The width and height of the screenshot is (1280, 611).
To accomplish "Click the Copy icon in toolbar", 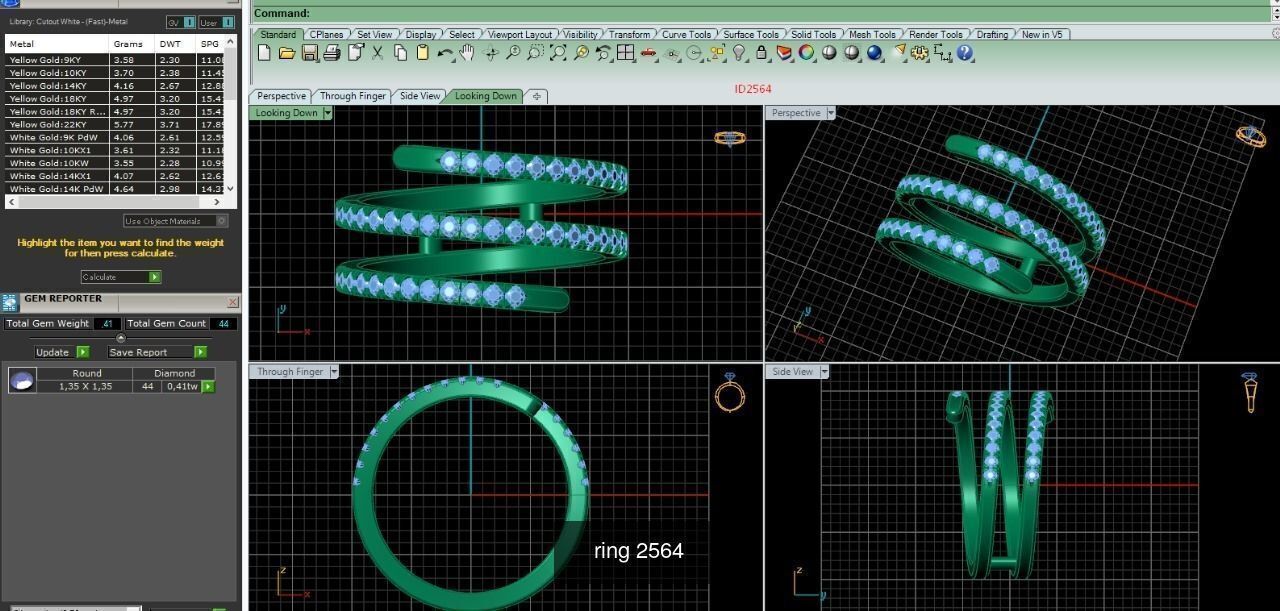I will click(400, 52).
